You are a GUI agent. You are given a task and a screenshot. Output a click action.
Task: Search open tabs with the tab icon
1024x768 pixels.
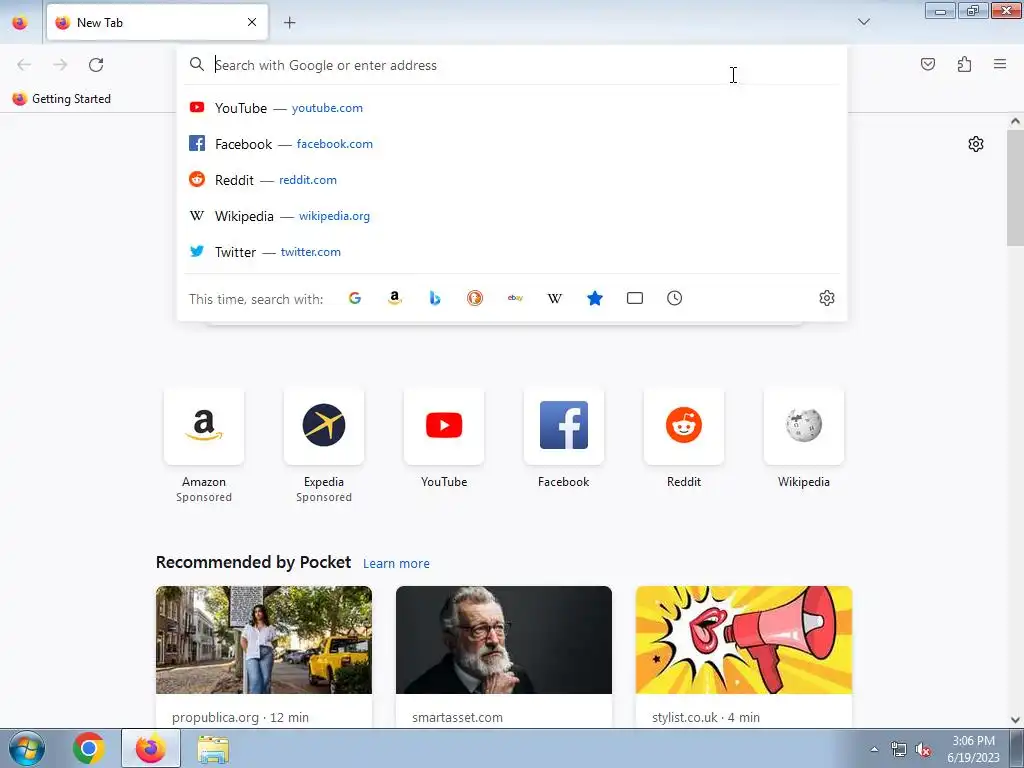click(x=635, y=298)
